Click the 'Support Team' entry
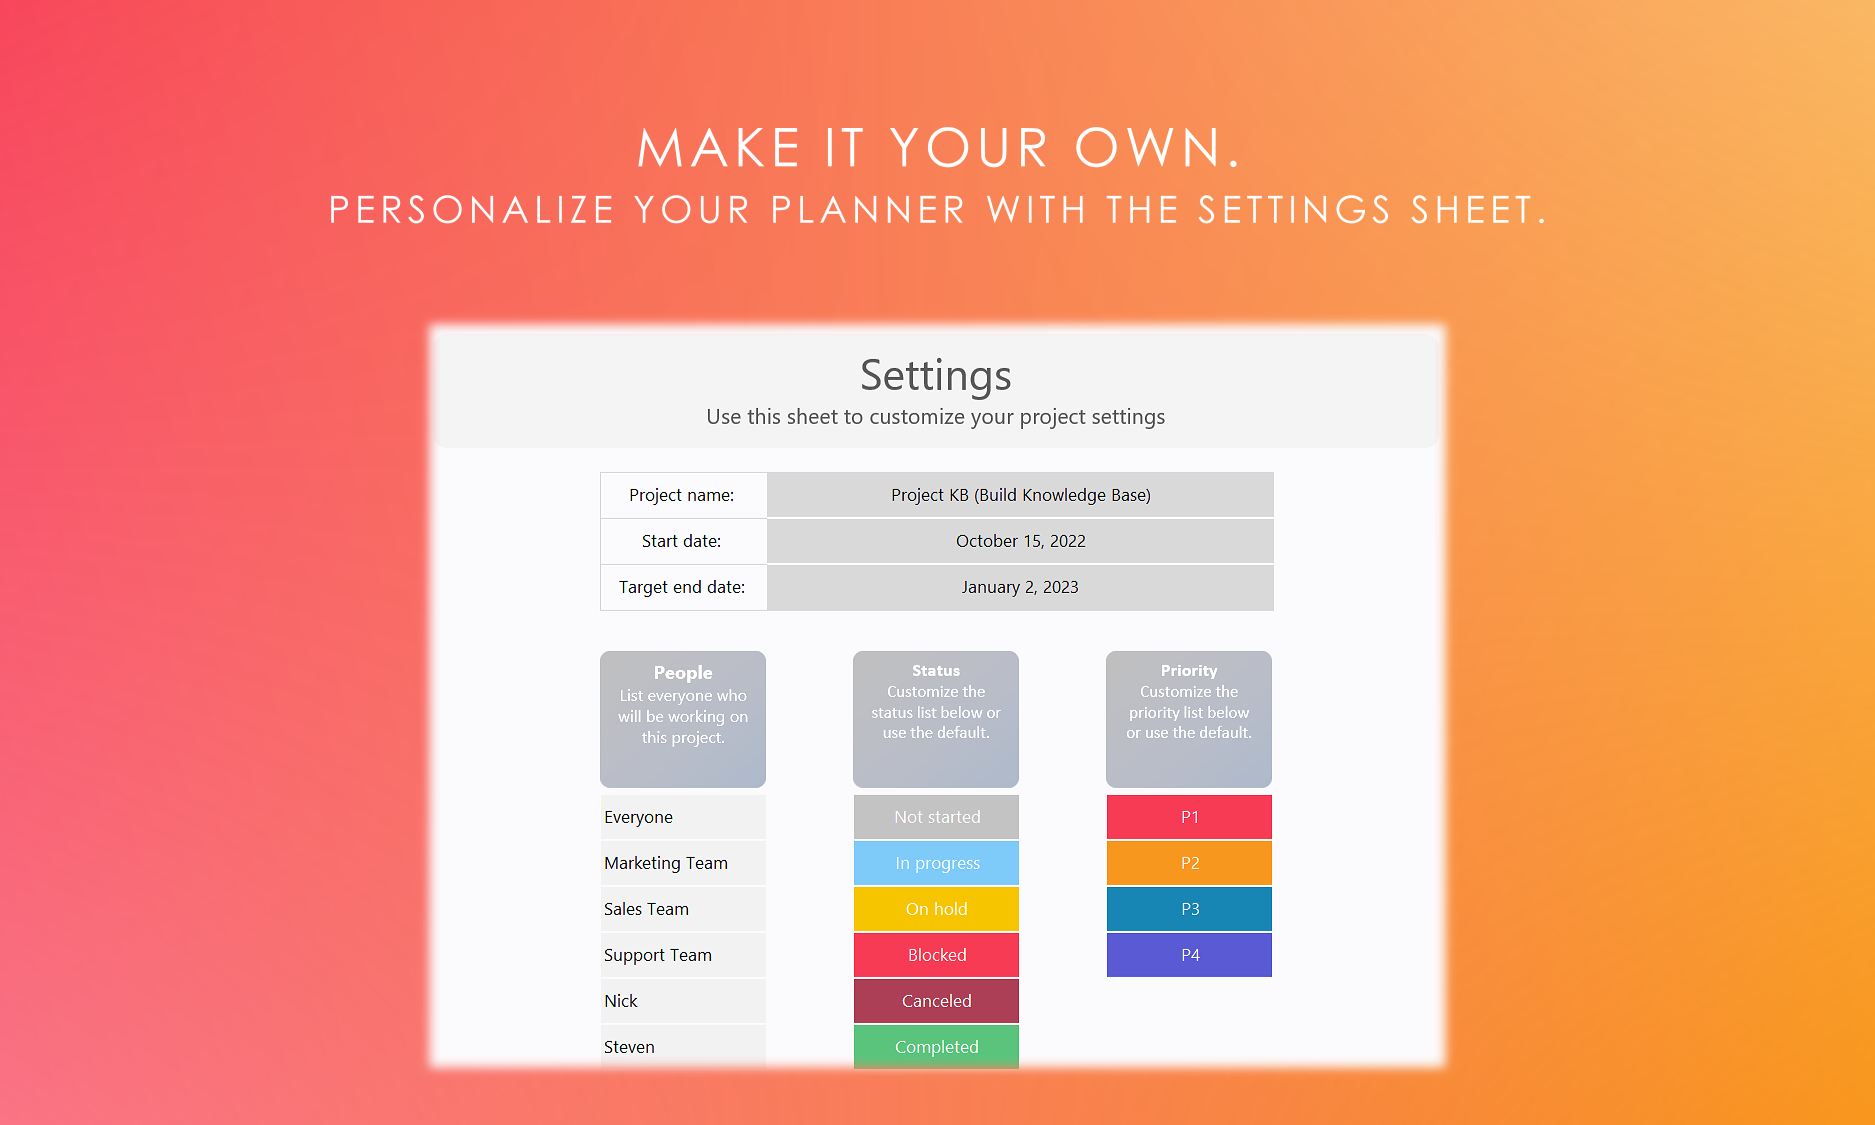Viewport: 1875px width, 1125px height. [x=683, y=955]
